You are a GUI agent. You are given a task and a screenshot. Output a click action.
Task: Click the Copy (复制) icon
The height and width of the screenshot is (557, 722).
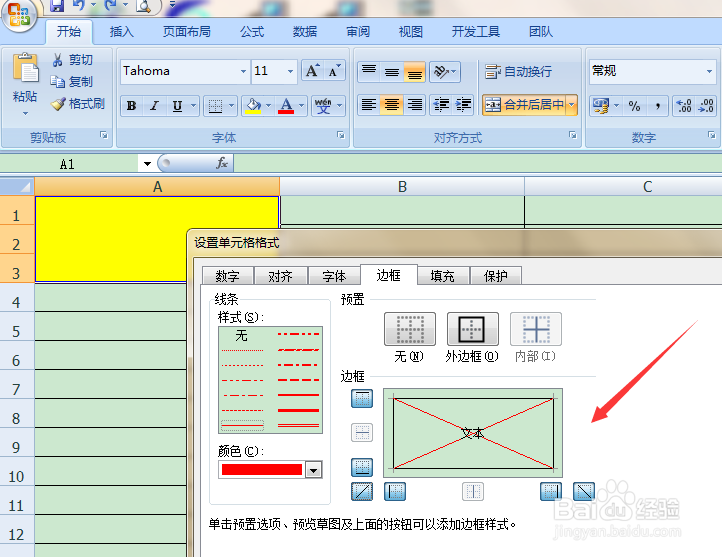58,81
